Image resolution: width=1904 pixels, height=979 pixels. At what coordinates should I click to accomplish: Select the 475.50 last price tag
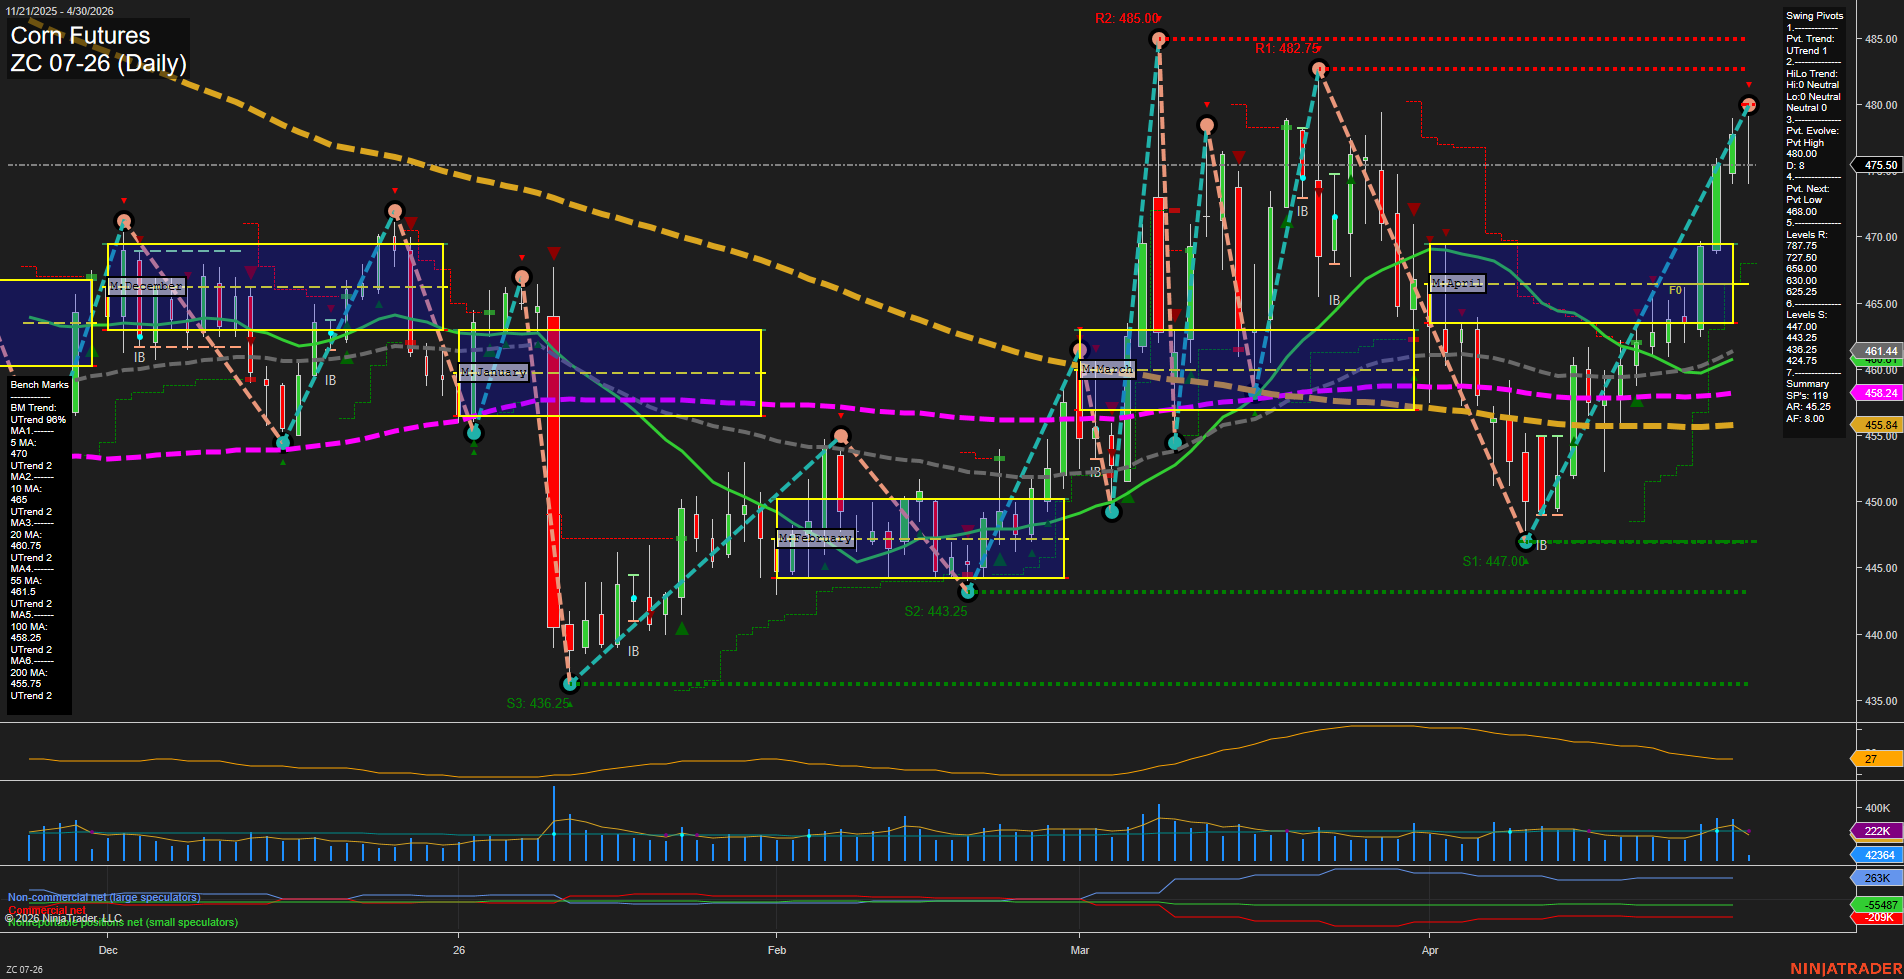1877,165
